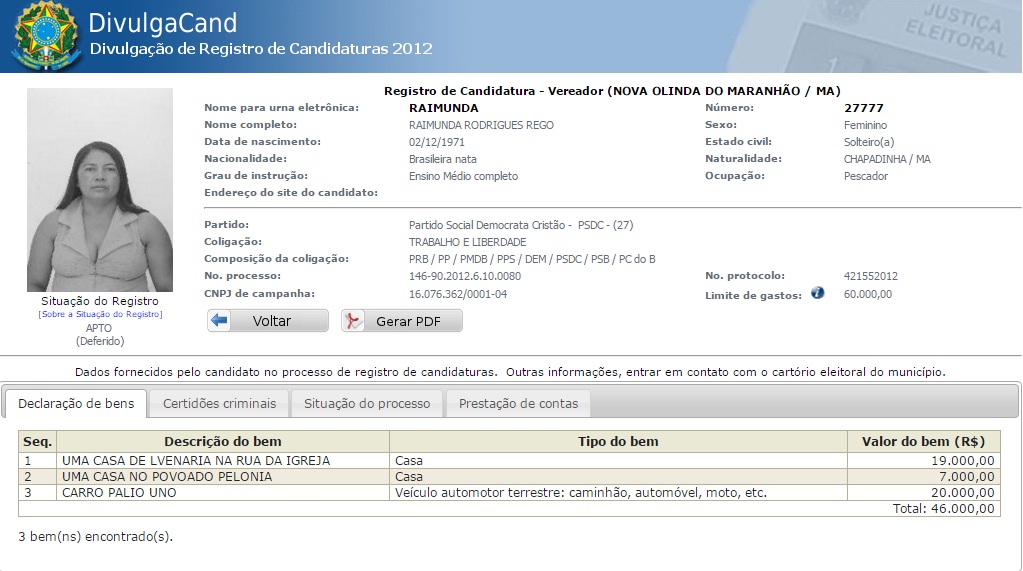1023x571 pixels.
Task: Click the education level Ensino Médio completo
Action: (463, 176)
